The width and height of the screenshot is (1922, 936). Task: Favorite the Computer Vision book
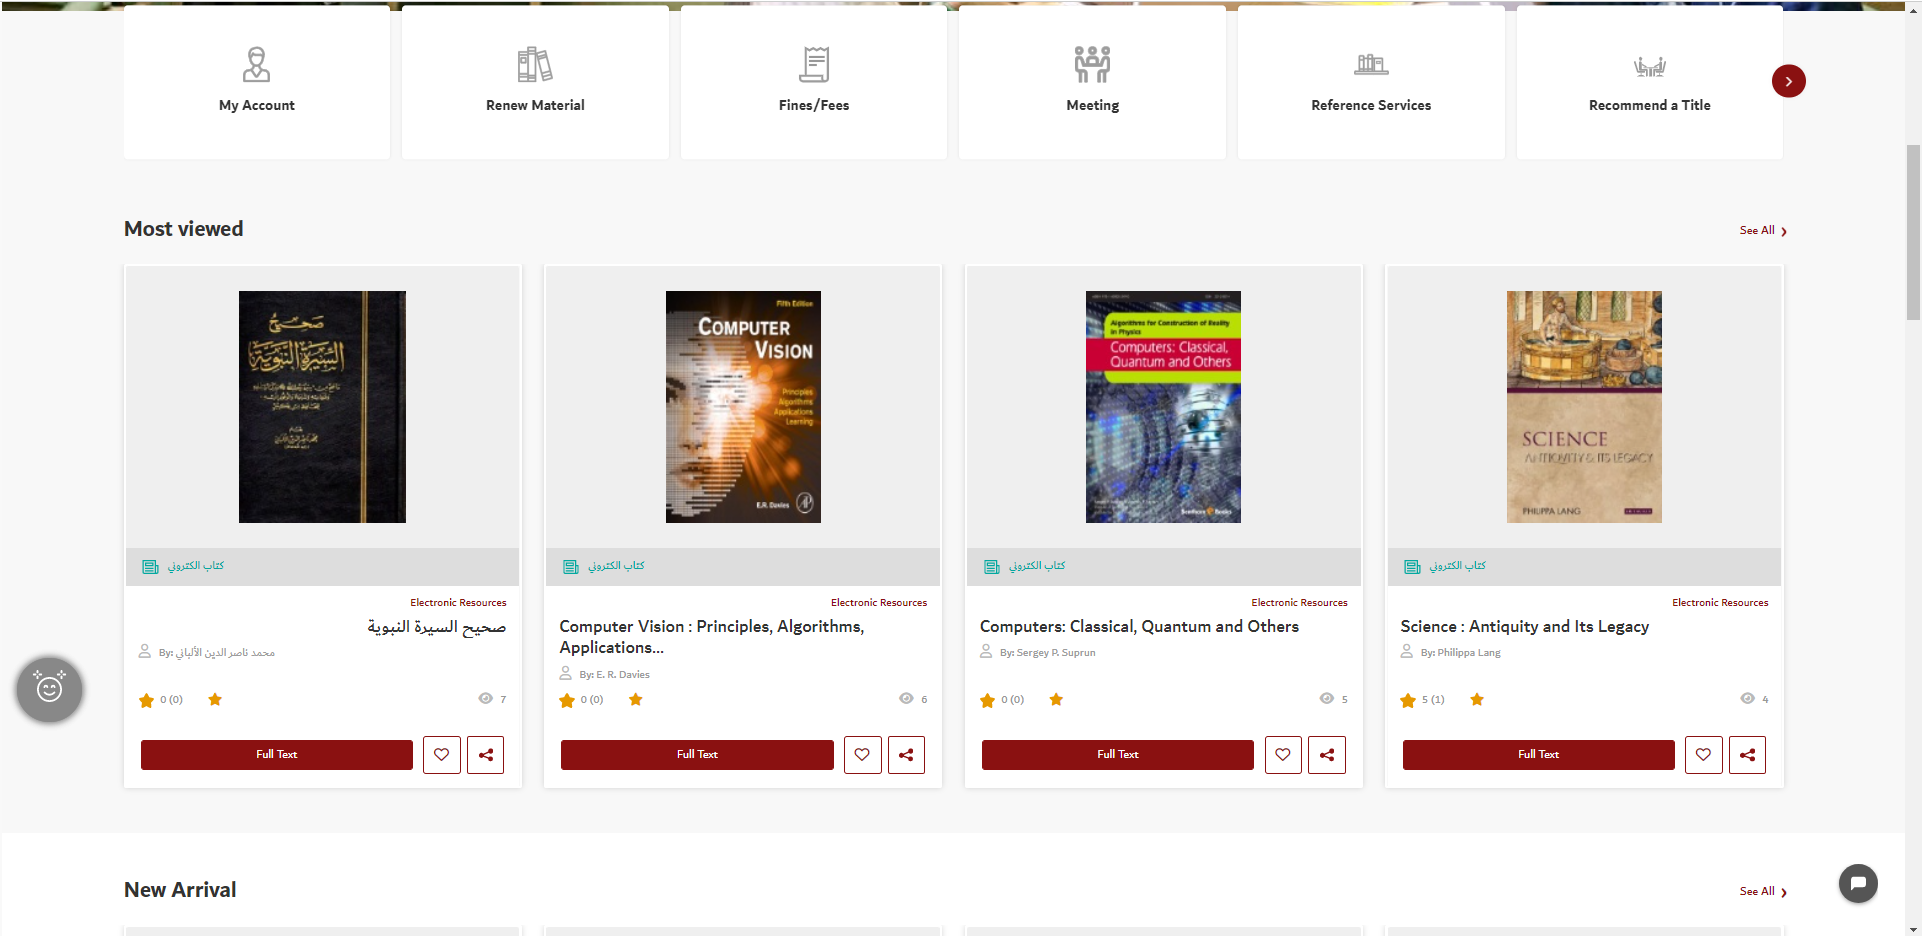coord(862,755)
